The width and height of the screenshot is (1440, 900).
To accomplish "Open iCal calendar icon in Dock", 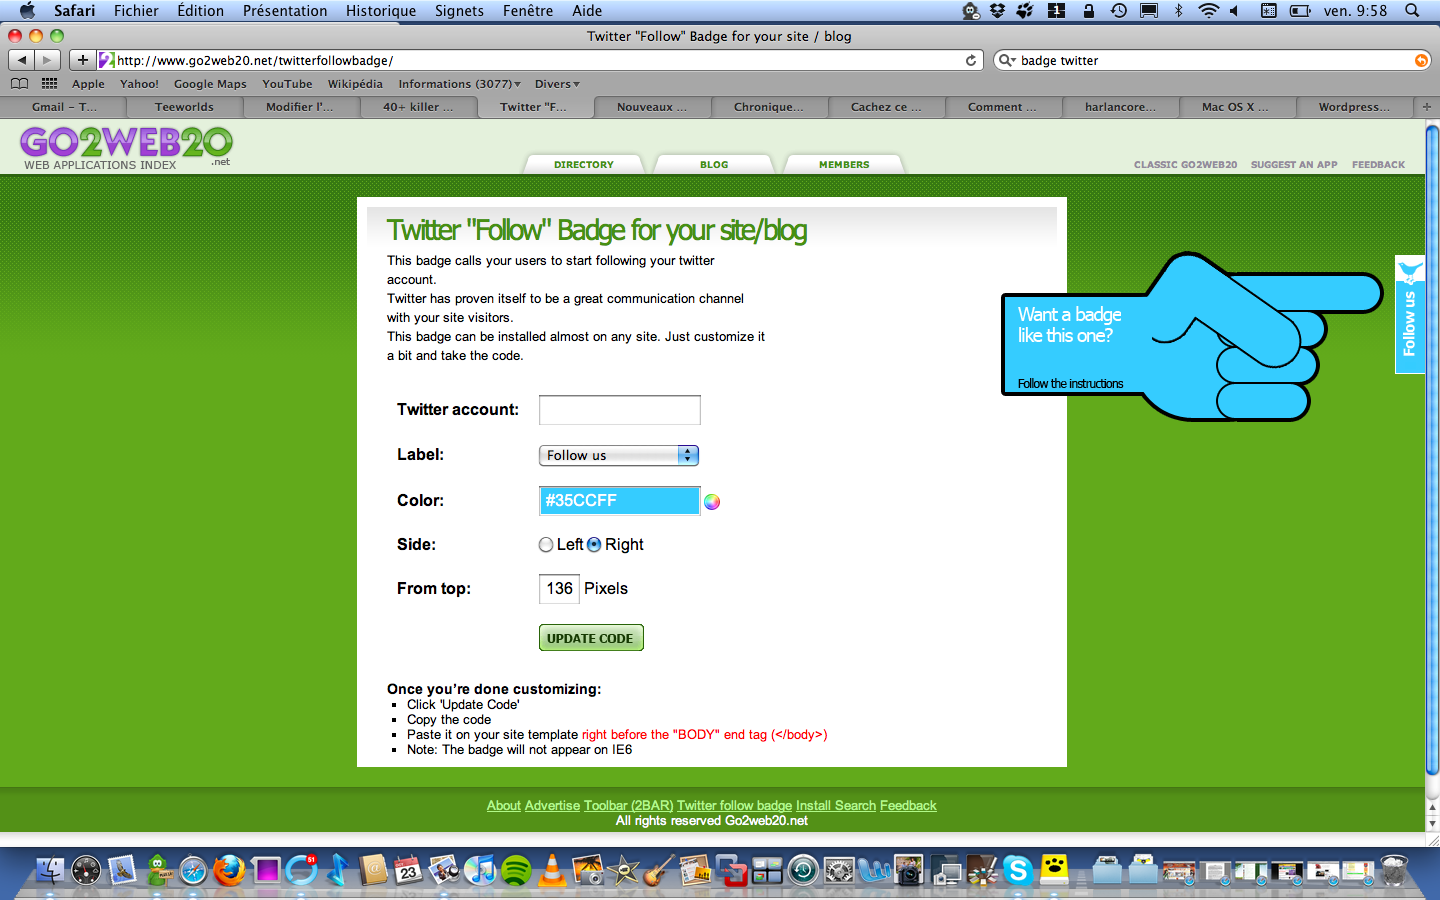I will (408, 870).
